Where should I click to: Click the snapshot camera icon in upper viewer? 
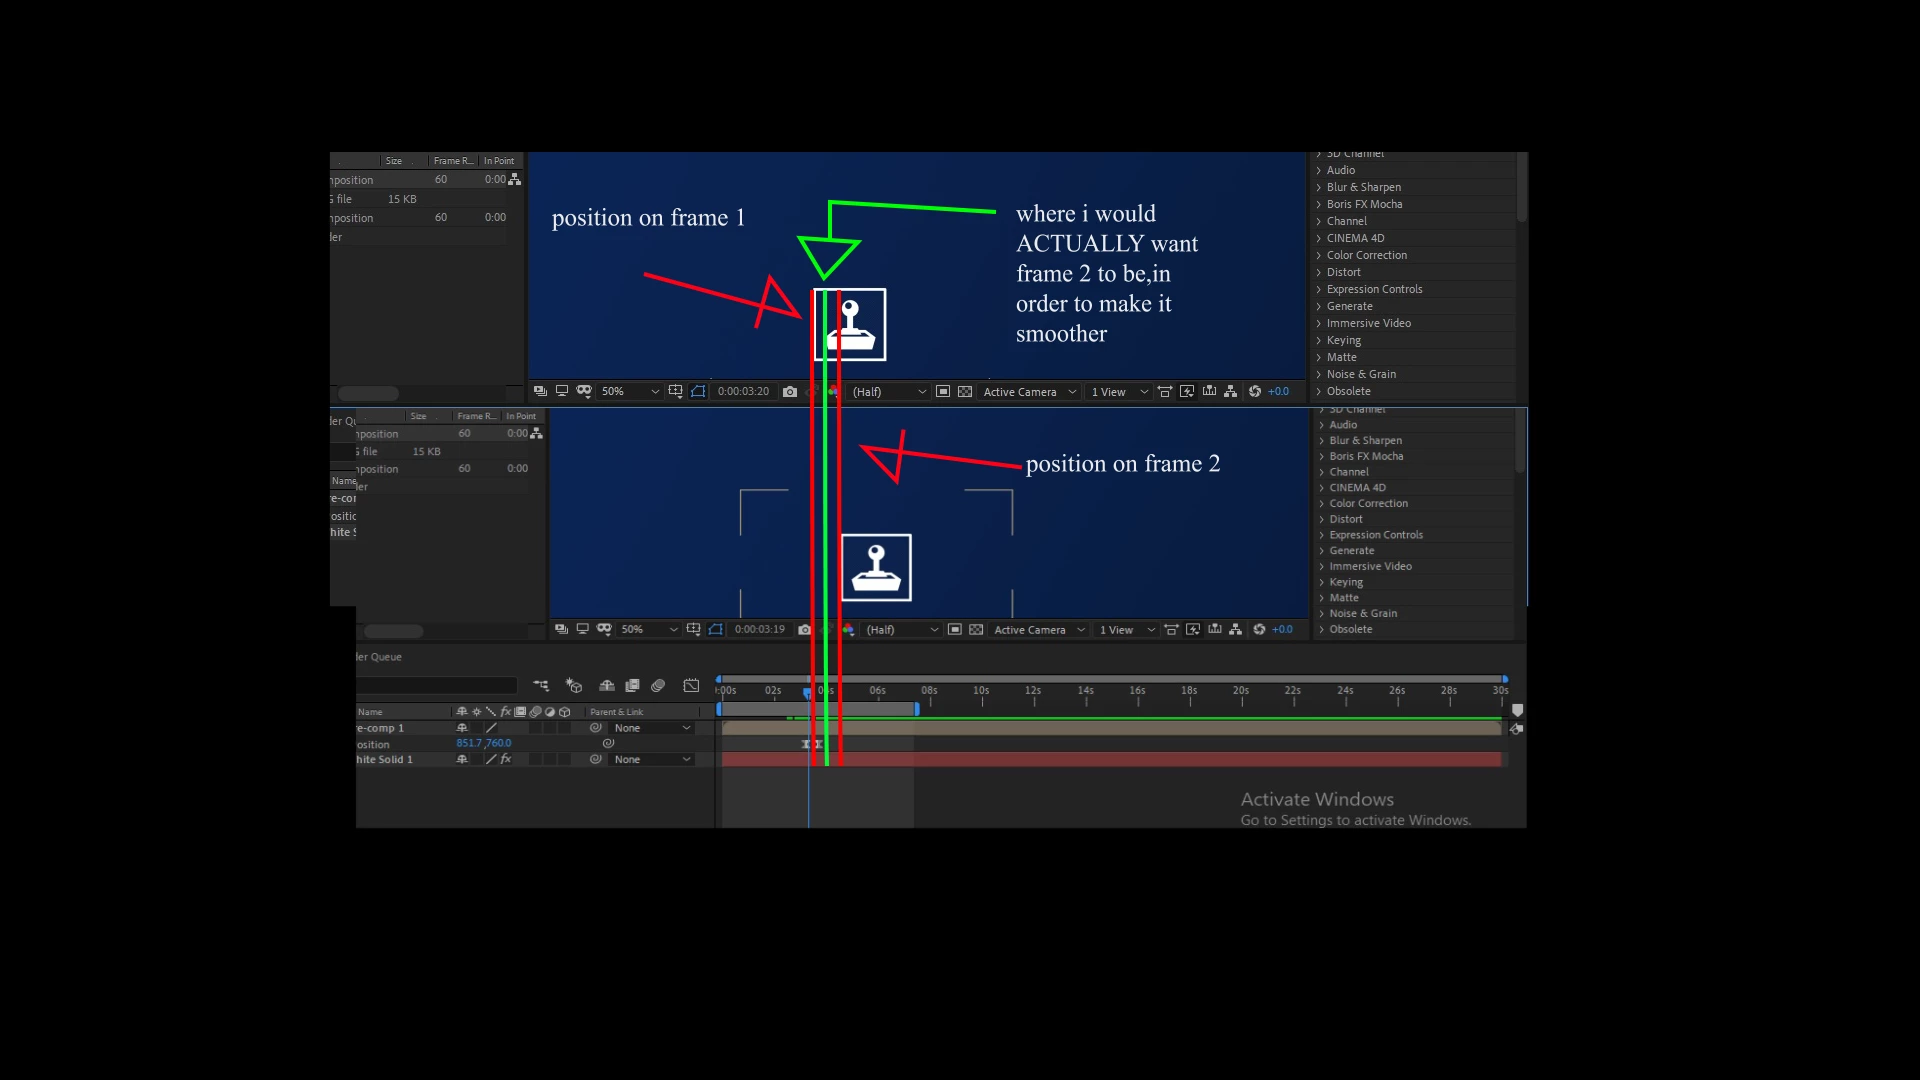click(x=790, y=392)
